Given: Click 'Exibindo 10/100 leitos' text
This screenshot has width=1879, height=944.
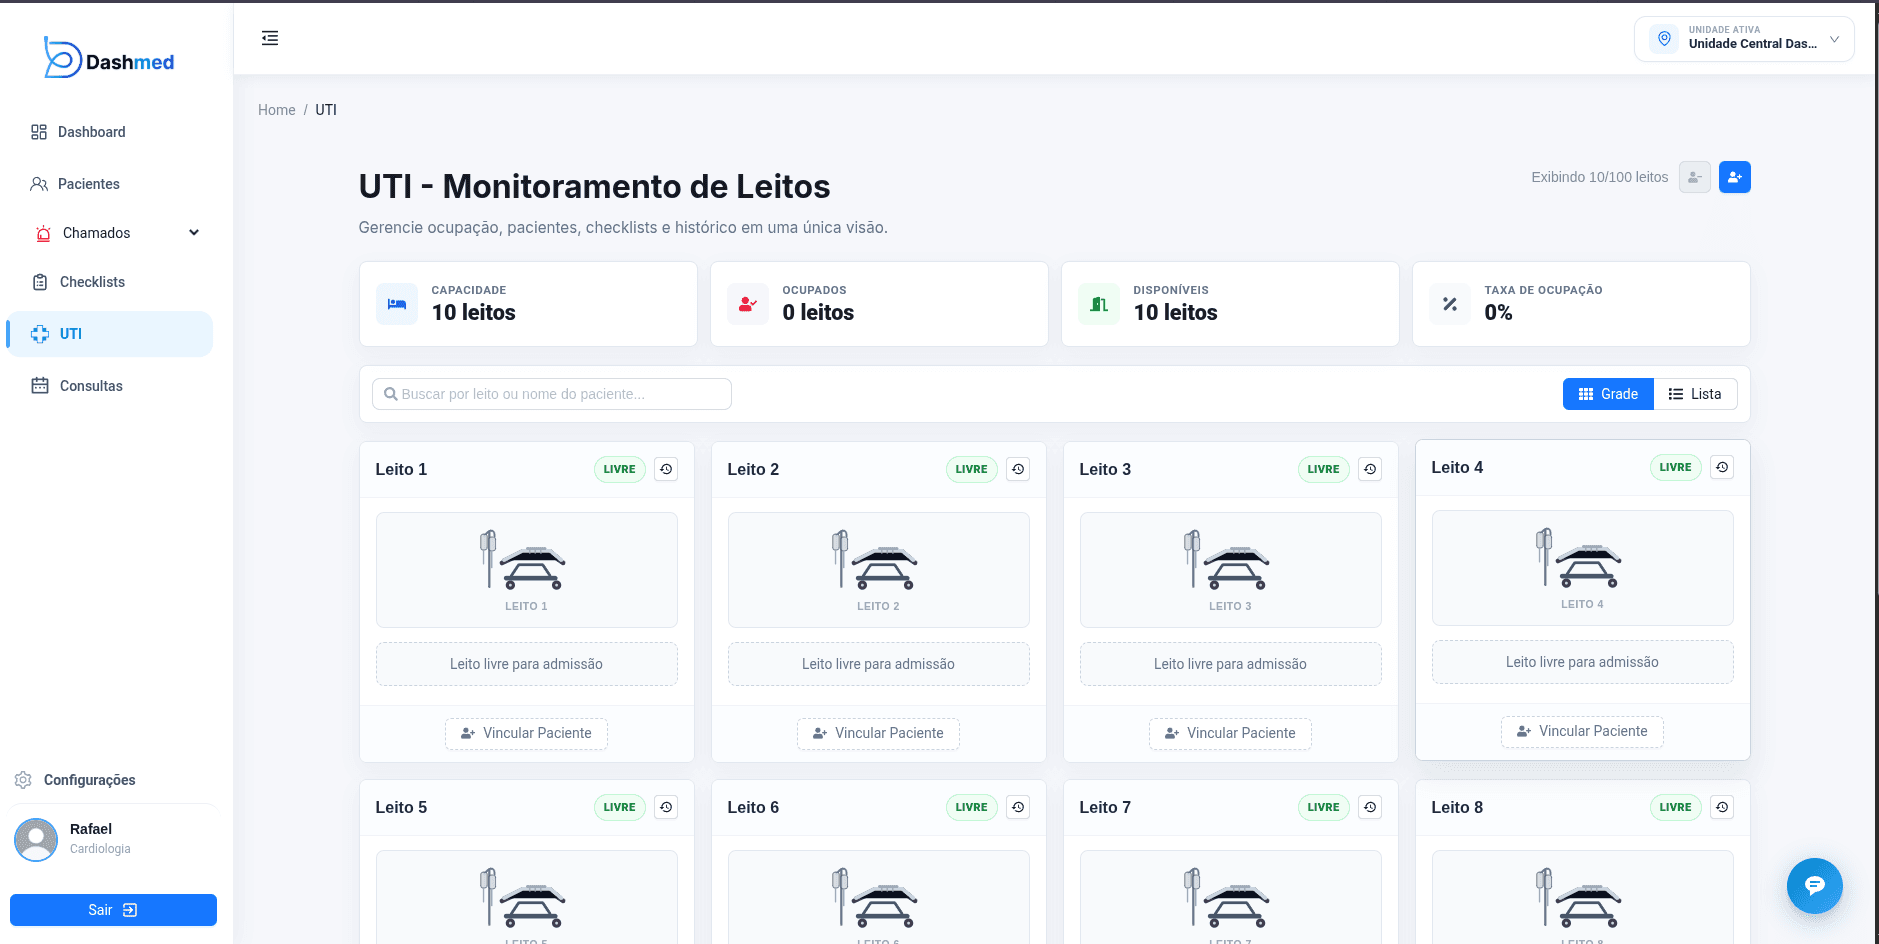Looking at the screenshot, I should 1599,177.
